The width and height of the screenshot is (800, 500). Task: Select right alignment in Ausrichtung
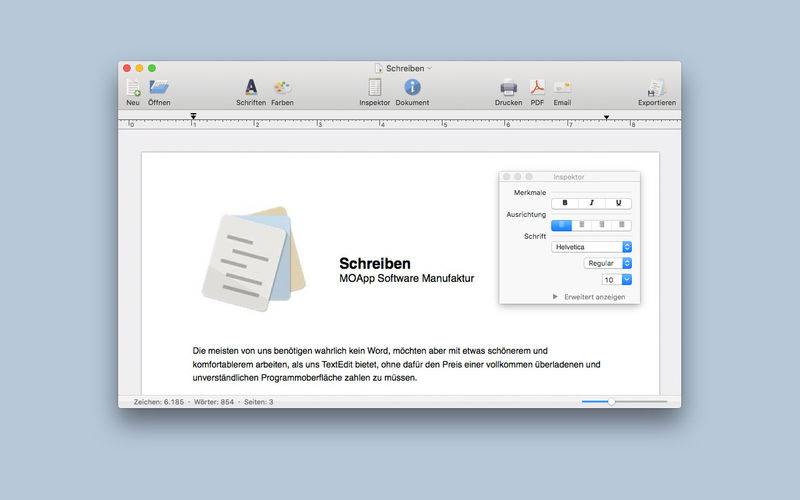602,225
